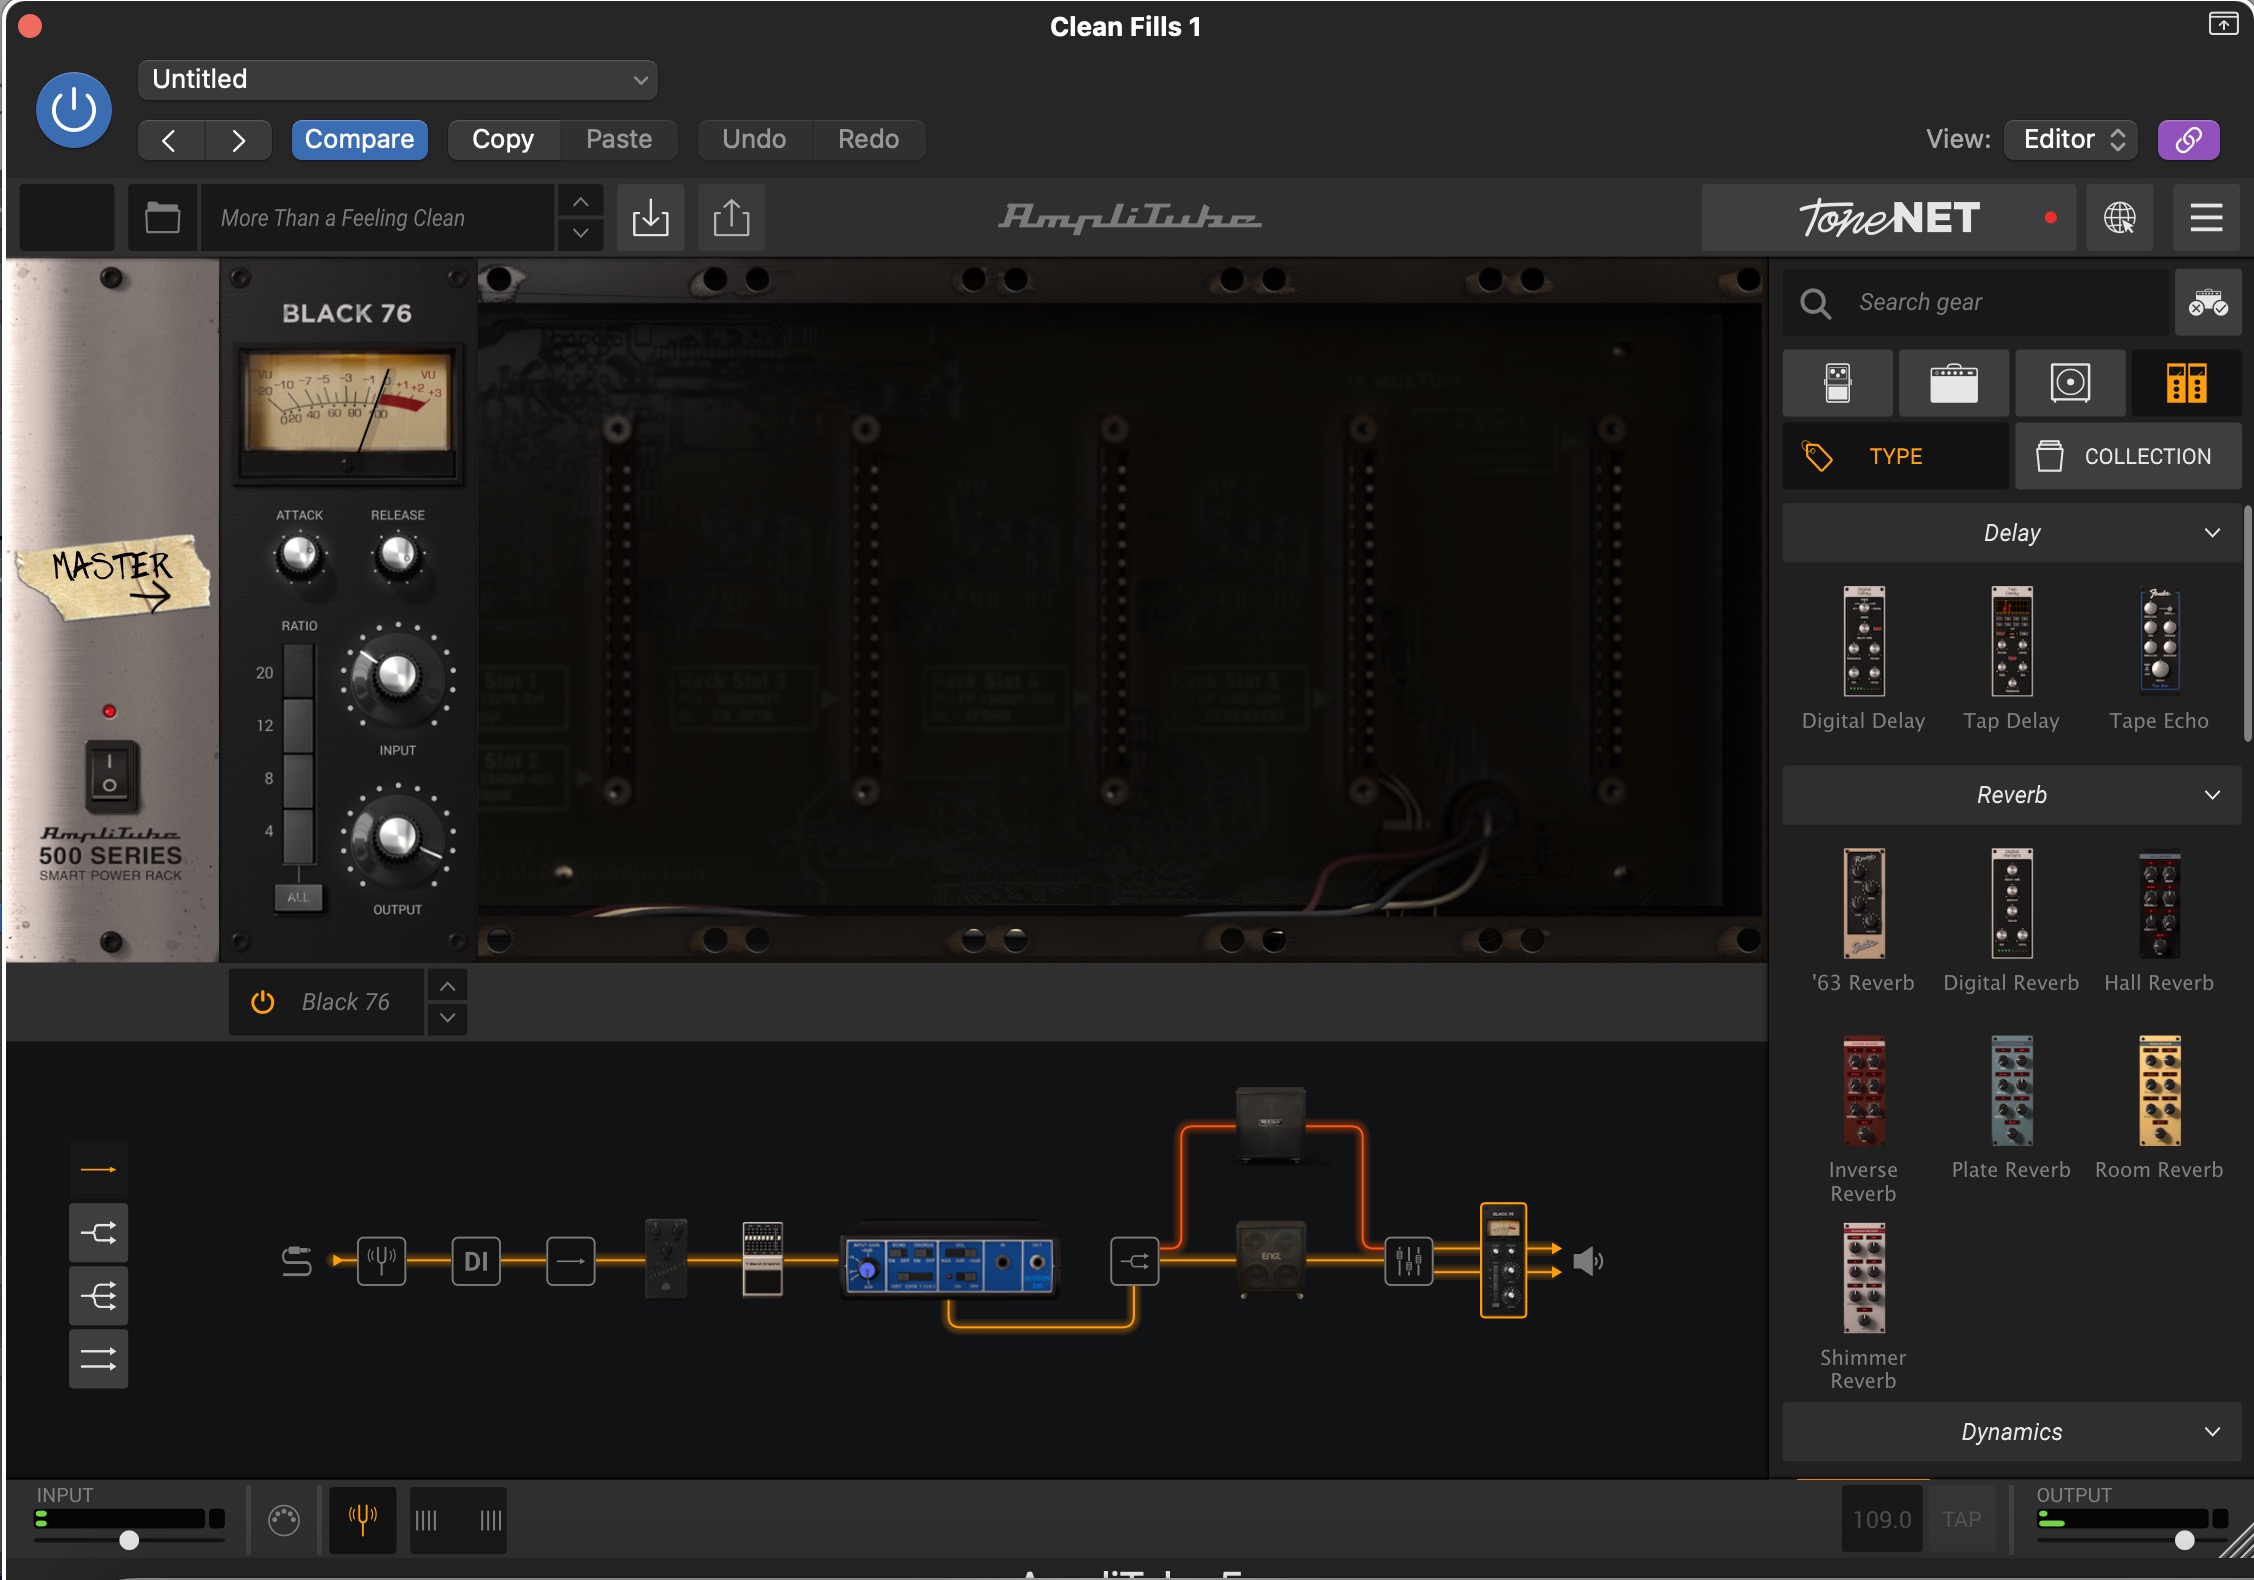This screenshot has height=1580, width=2254.
Task: Collapse the Delay section
Action: [2012, 533]
